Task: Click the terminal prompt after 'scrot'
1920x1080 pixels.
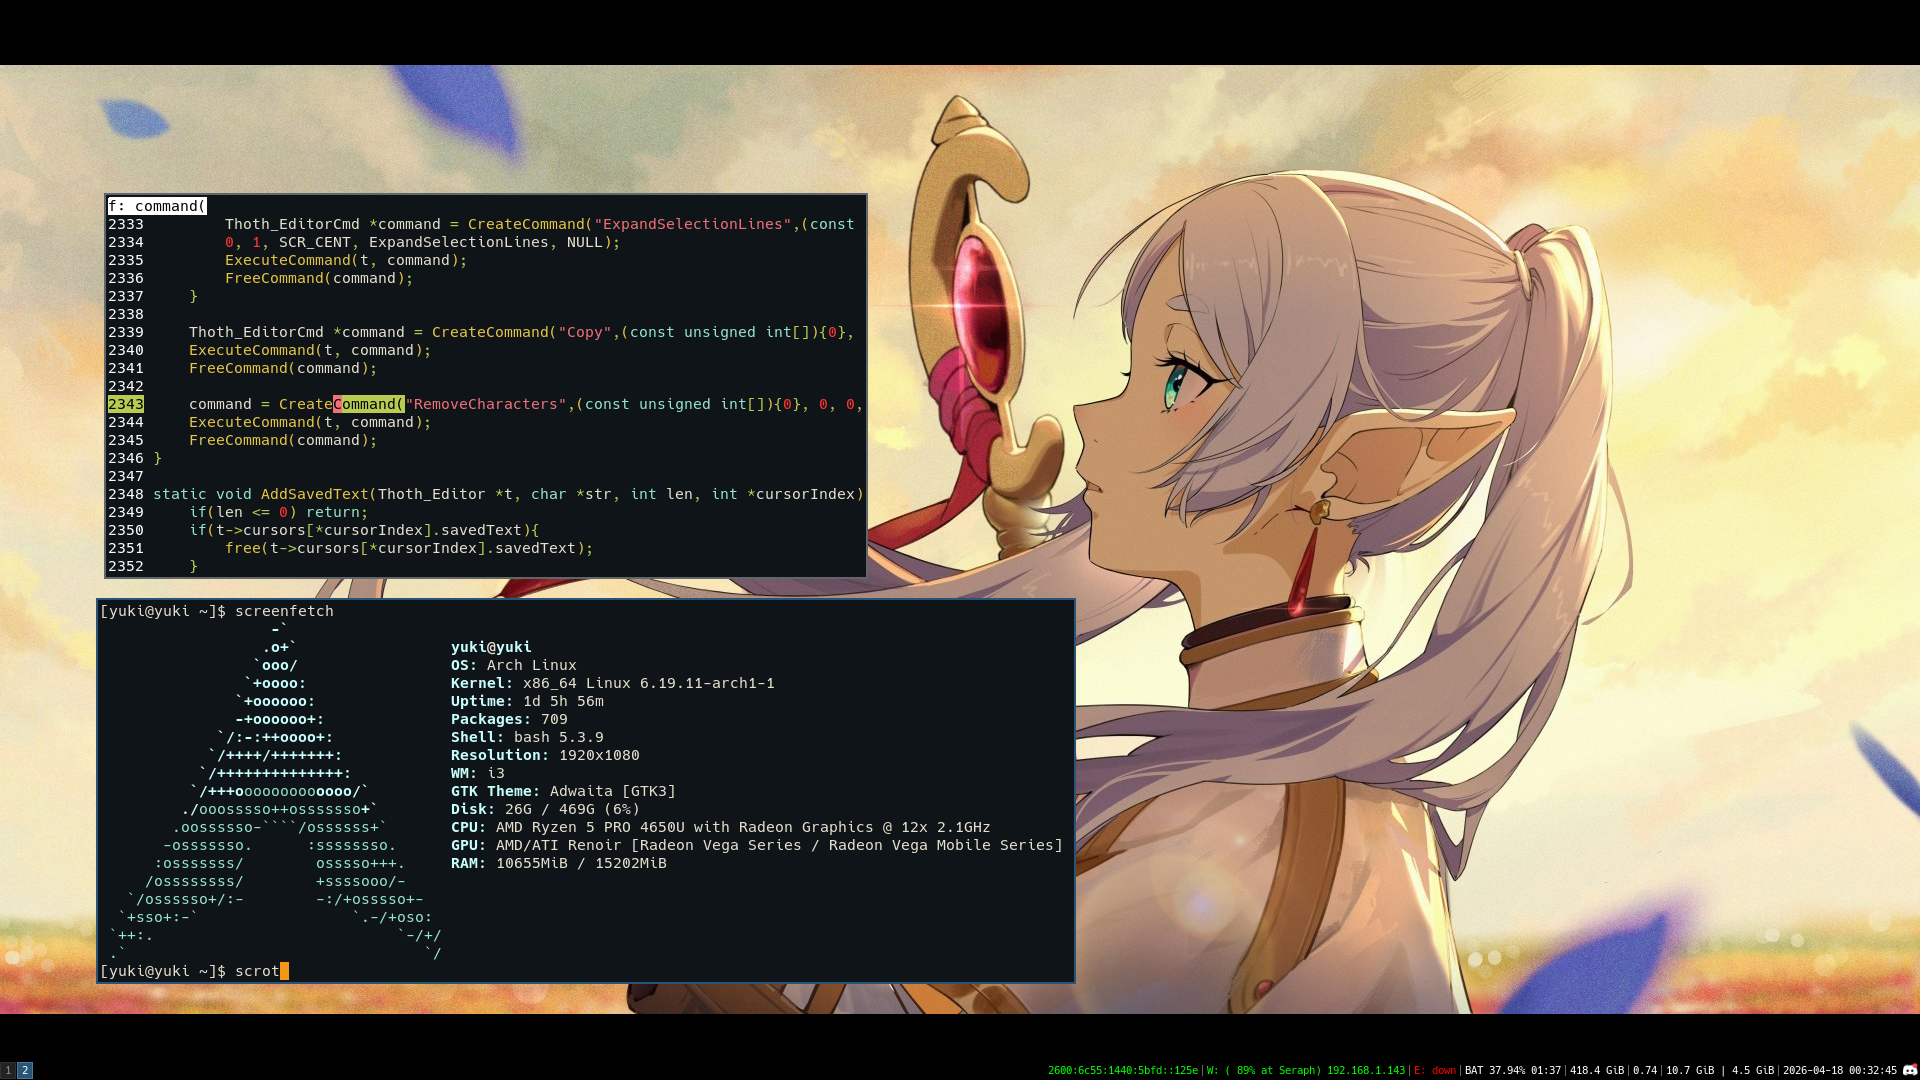Action: click(x=284, y=971)
